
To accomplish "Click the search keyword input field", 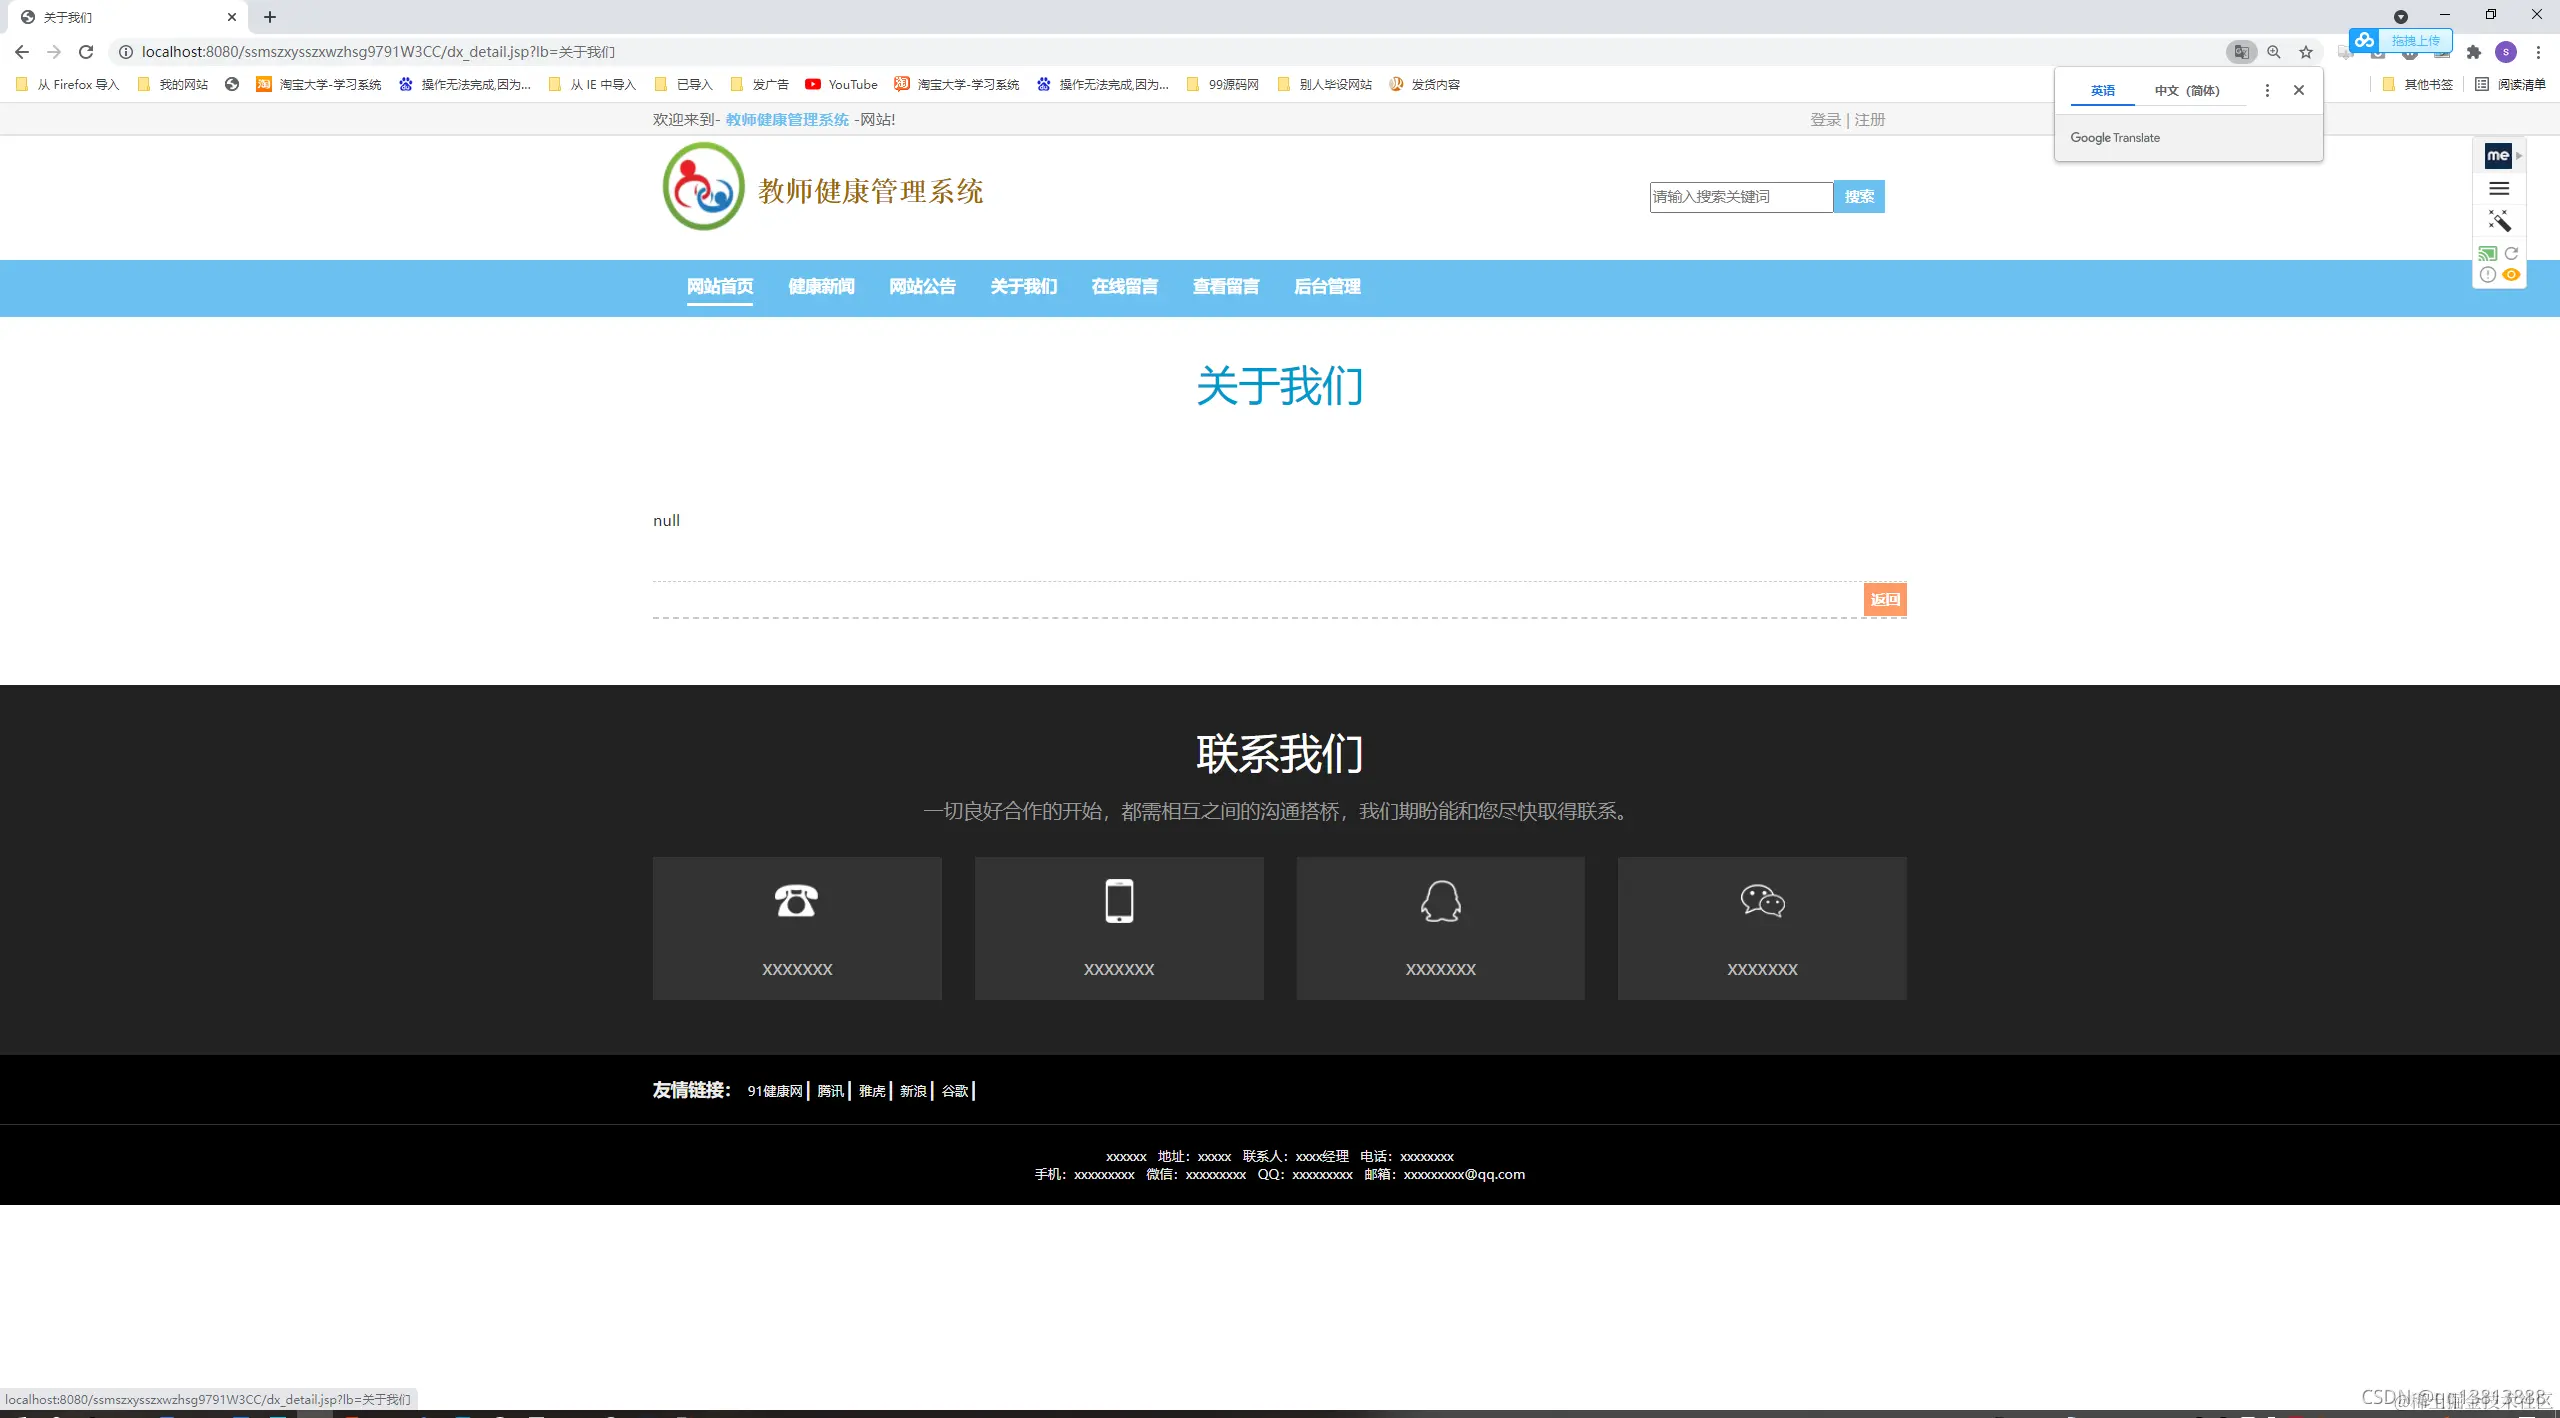I will [x=1741, y=196].
